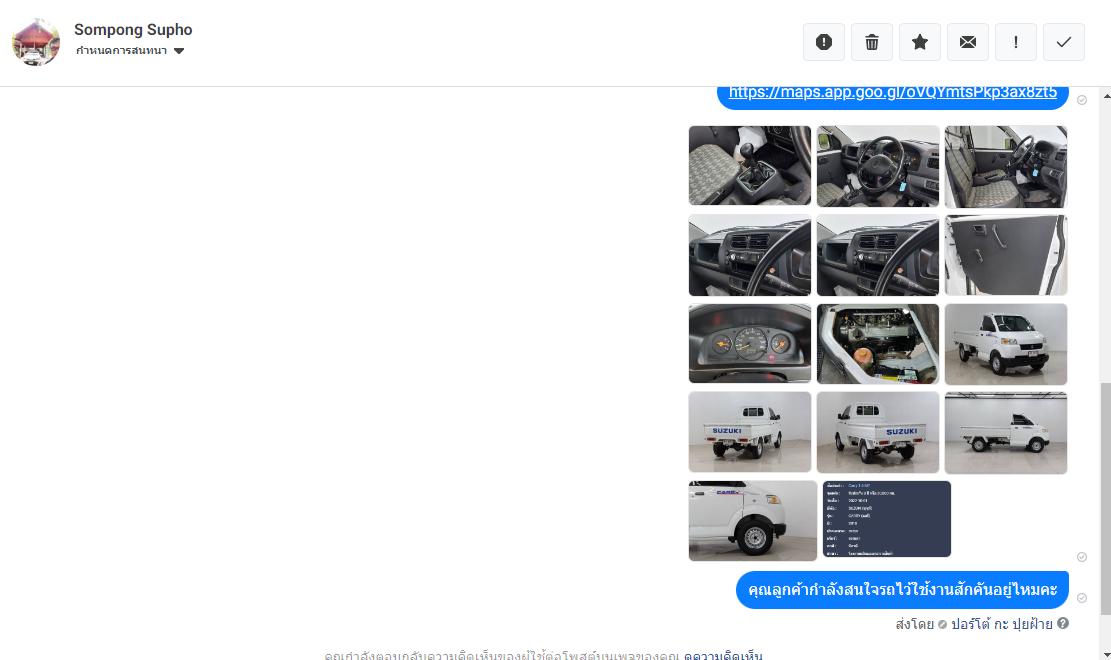Click message asking คุณลูกค้ากำลังสนใจรถ
This screenshot has height=660, width=1111.
coord(902,590)
